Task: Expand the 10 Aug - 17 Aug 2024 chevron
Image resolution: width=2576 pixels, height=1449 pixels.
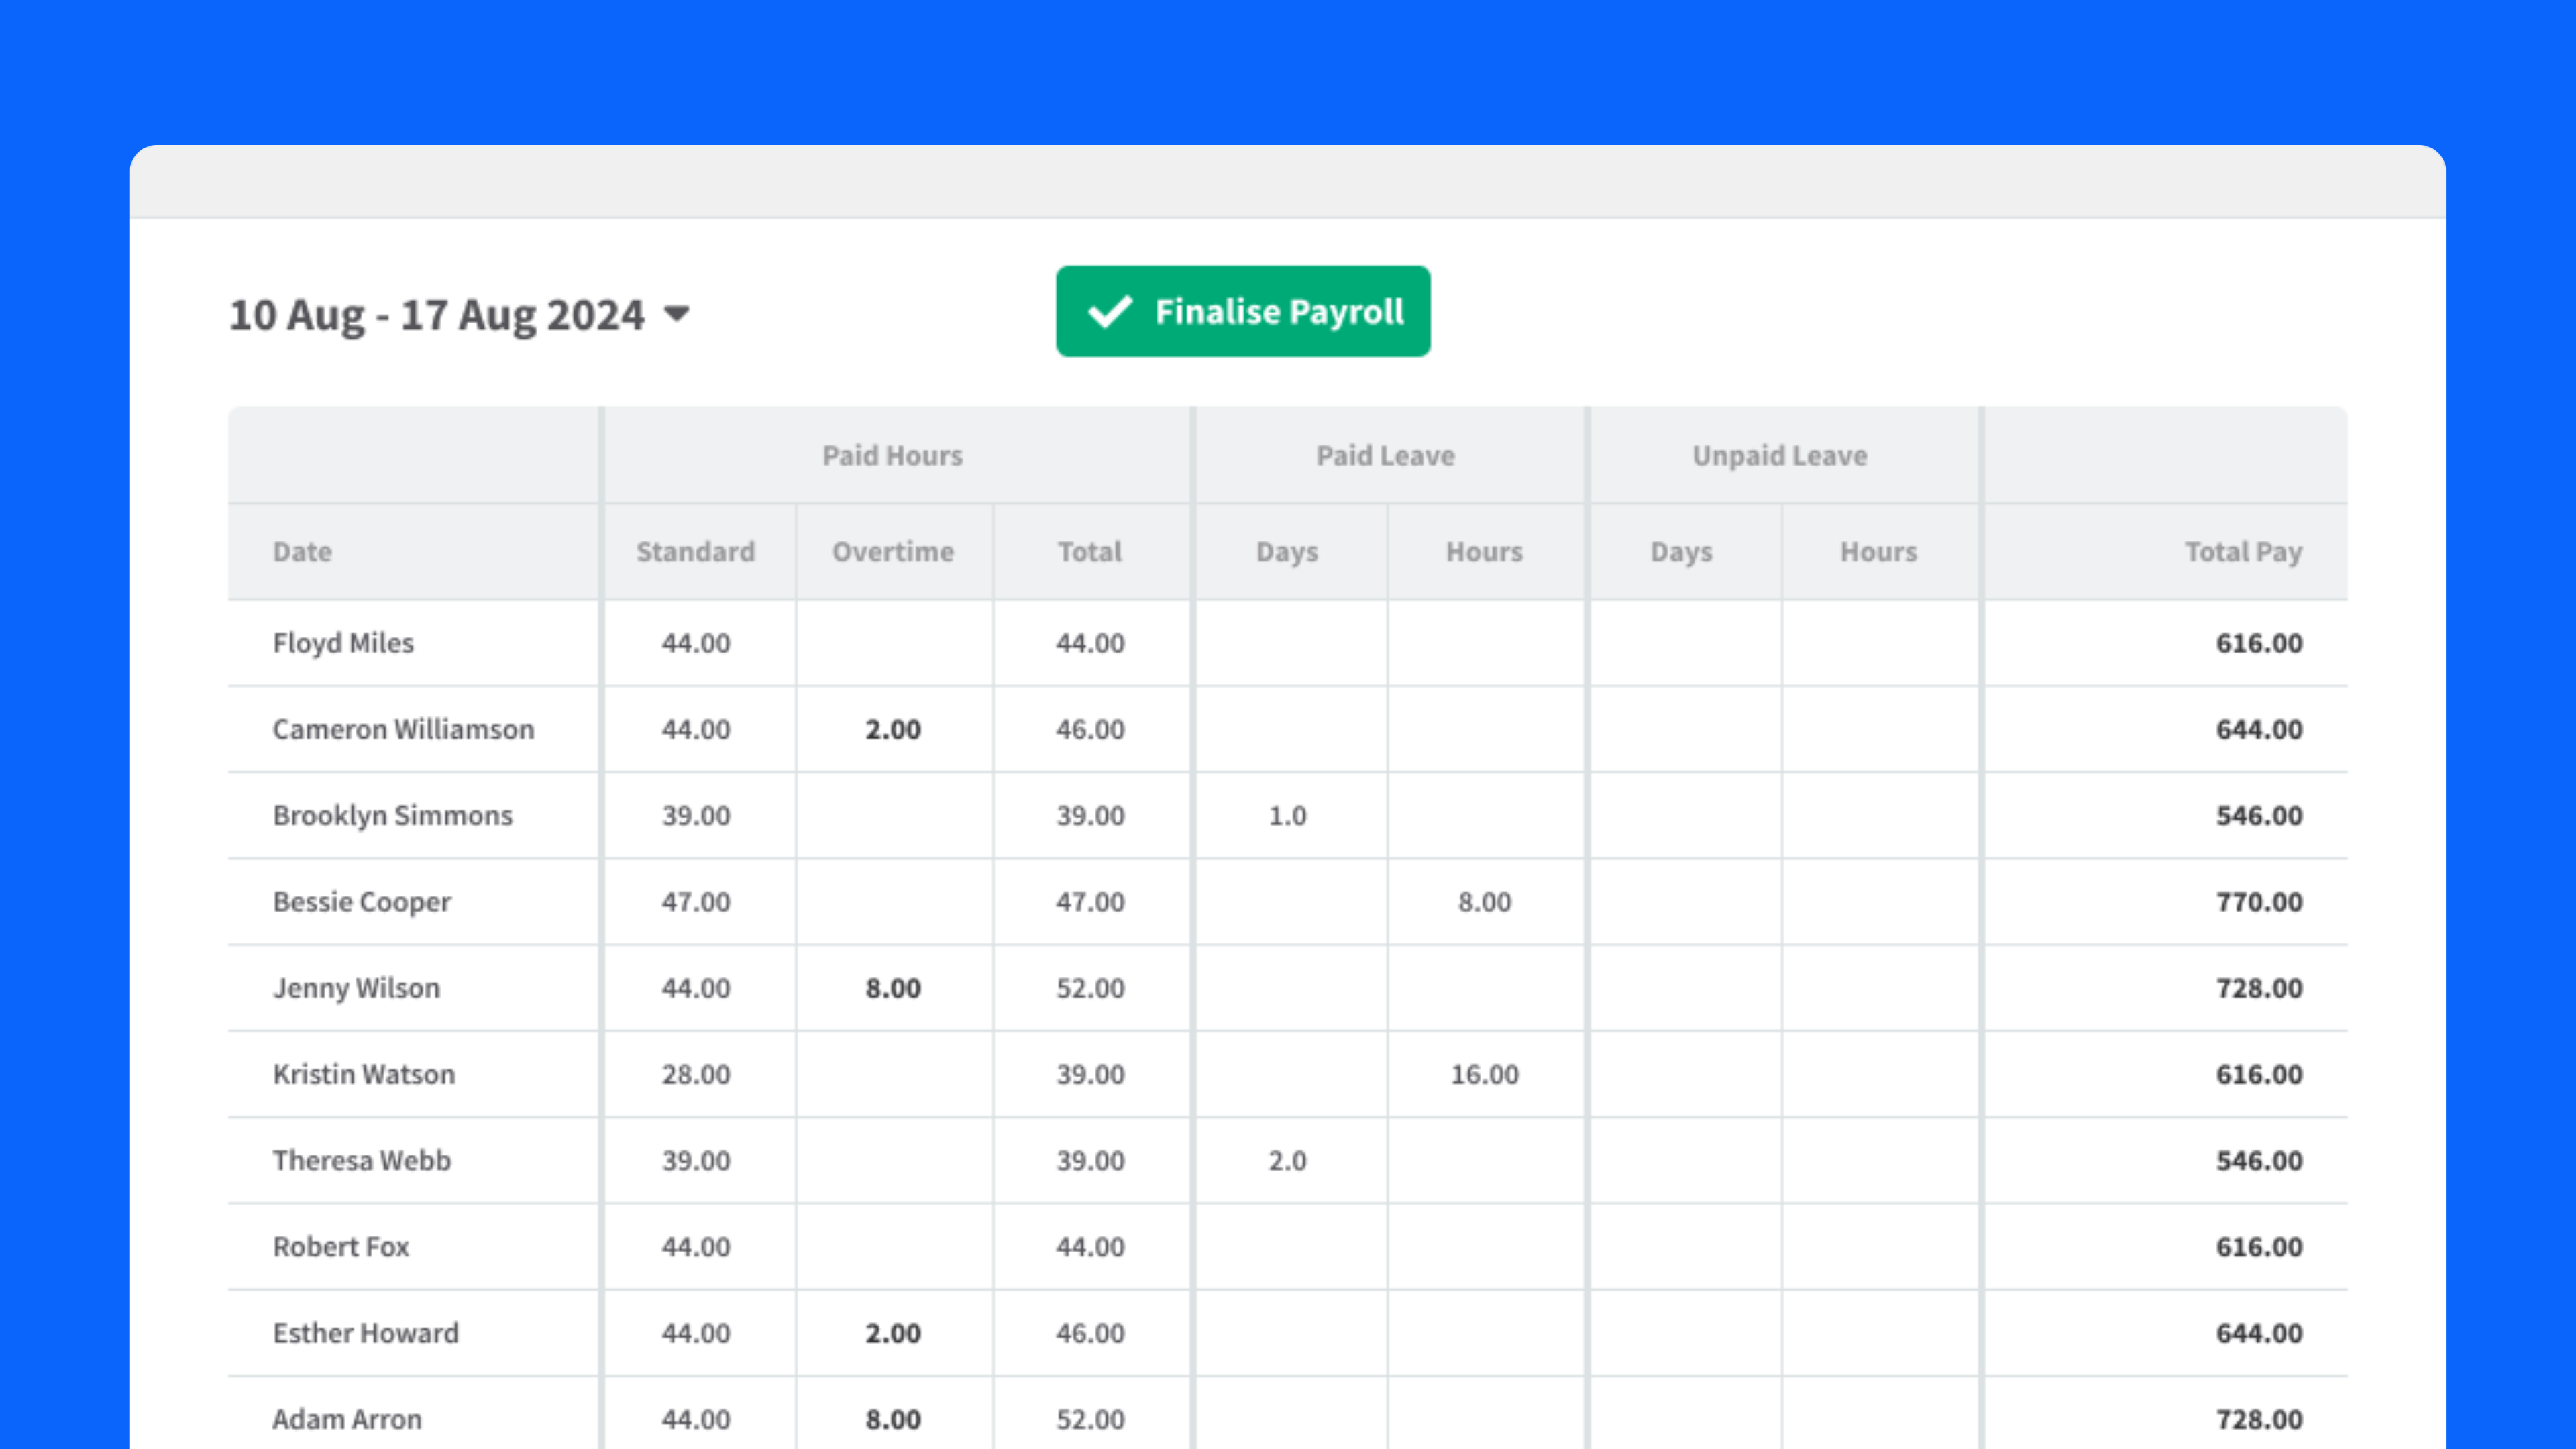Action: tap(676, 314)
